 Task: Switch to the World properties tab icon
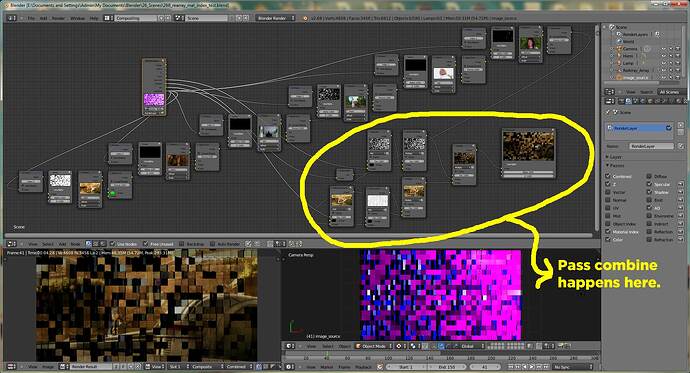[x=642, y=101]
